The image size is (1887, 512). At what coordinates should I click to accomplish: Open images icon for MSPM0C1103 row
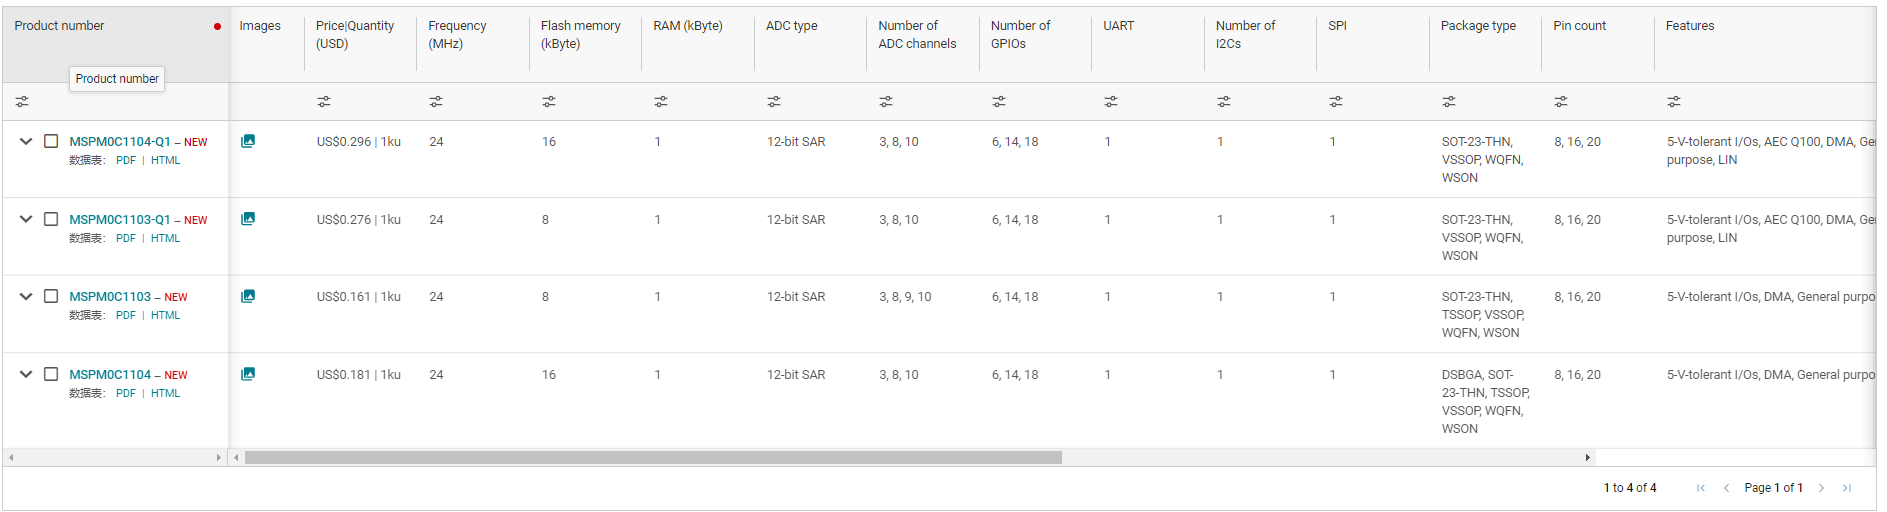248,296
